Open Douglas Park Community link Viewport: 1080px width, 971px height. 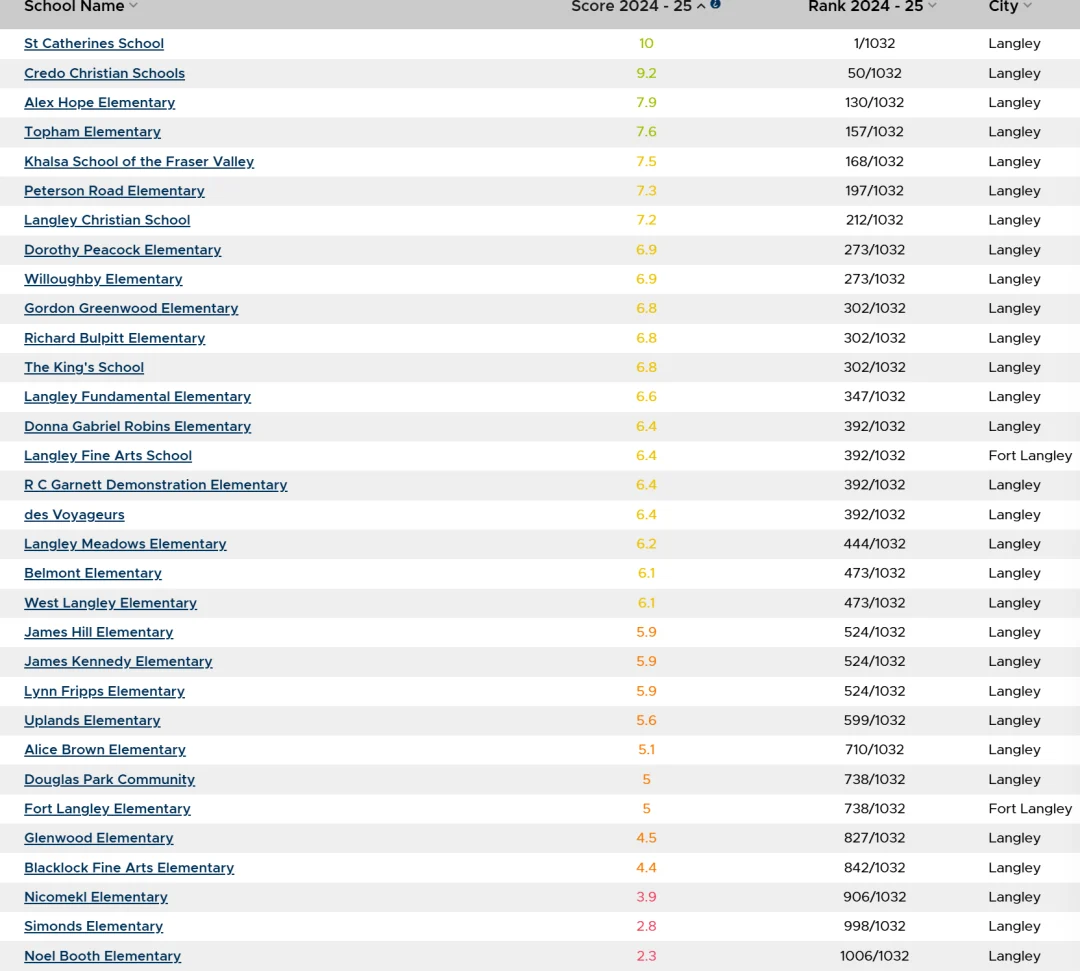[x=110, y=780]
